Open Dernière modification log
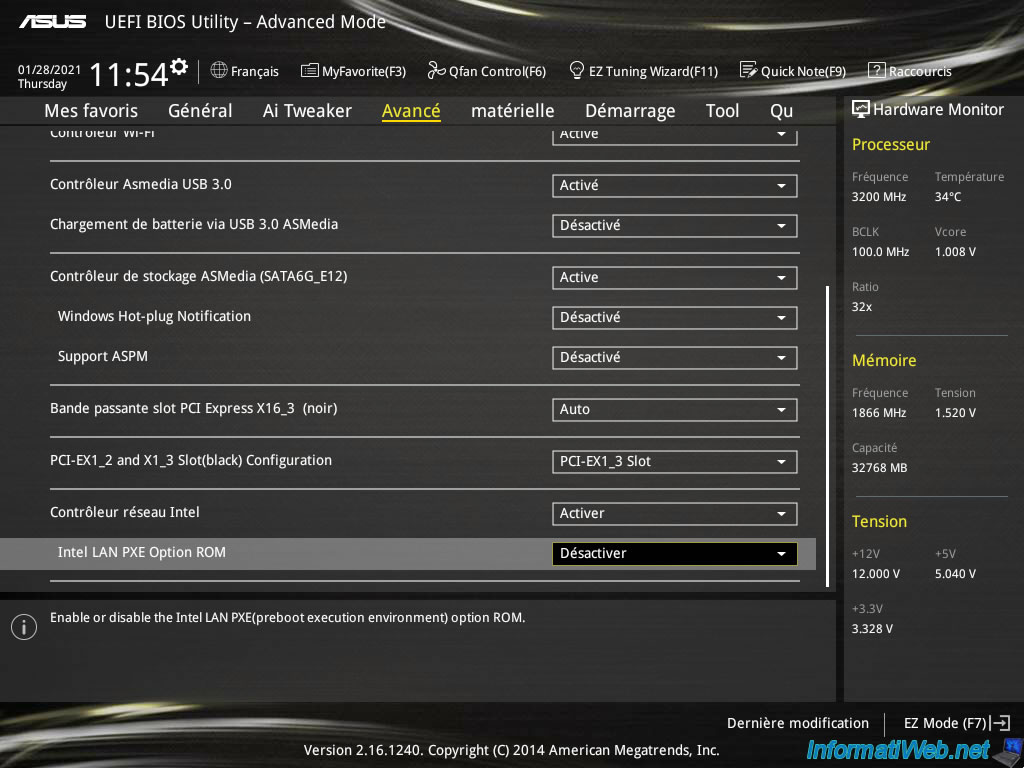1024x768 pixels. pos(797,723)
